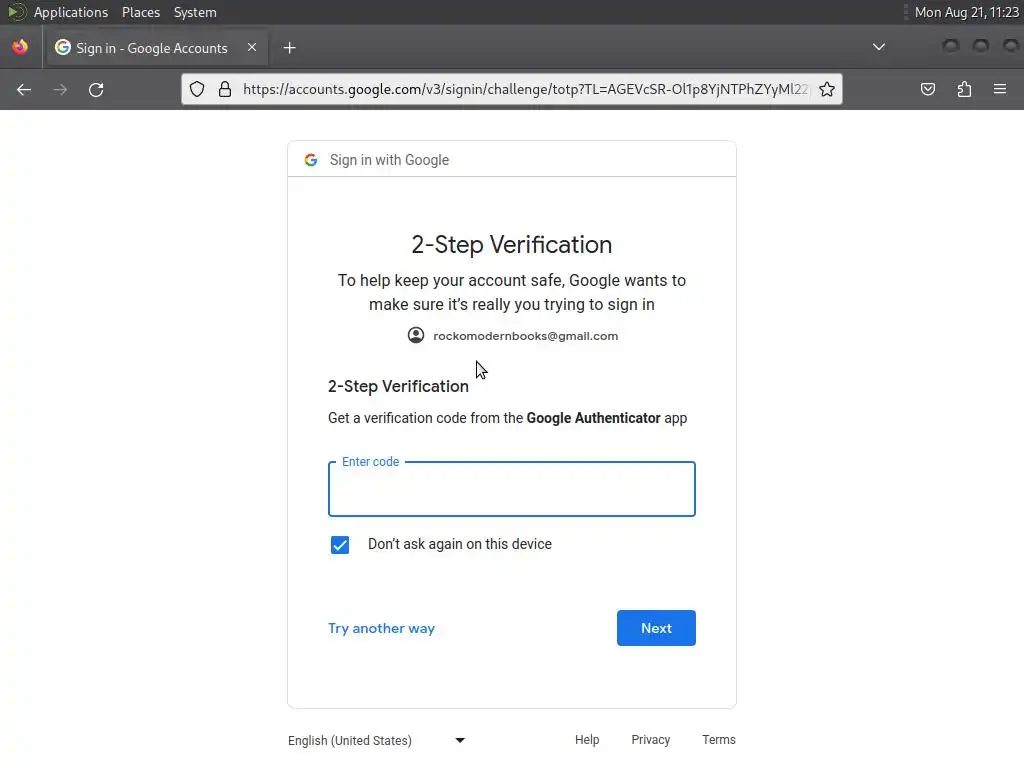Open the System menu
Screen dimensions: 1024x768
coord(195,12)
